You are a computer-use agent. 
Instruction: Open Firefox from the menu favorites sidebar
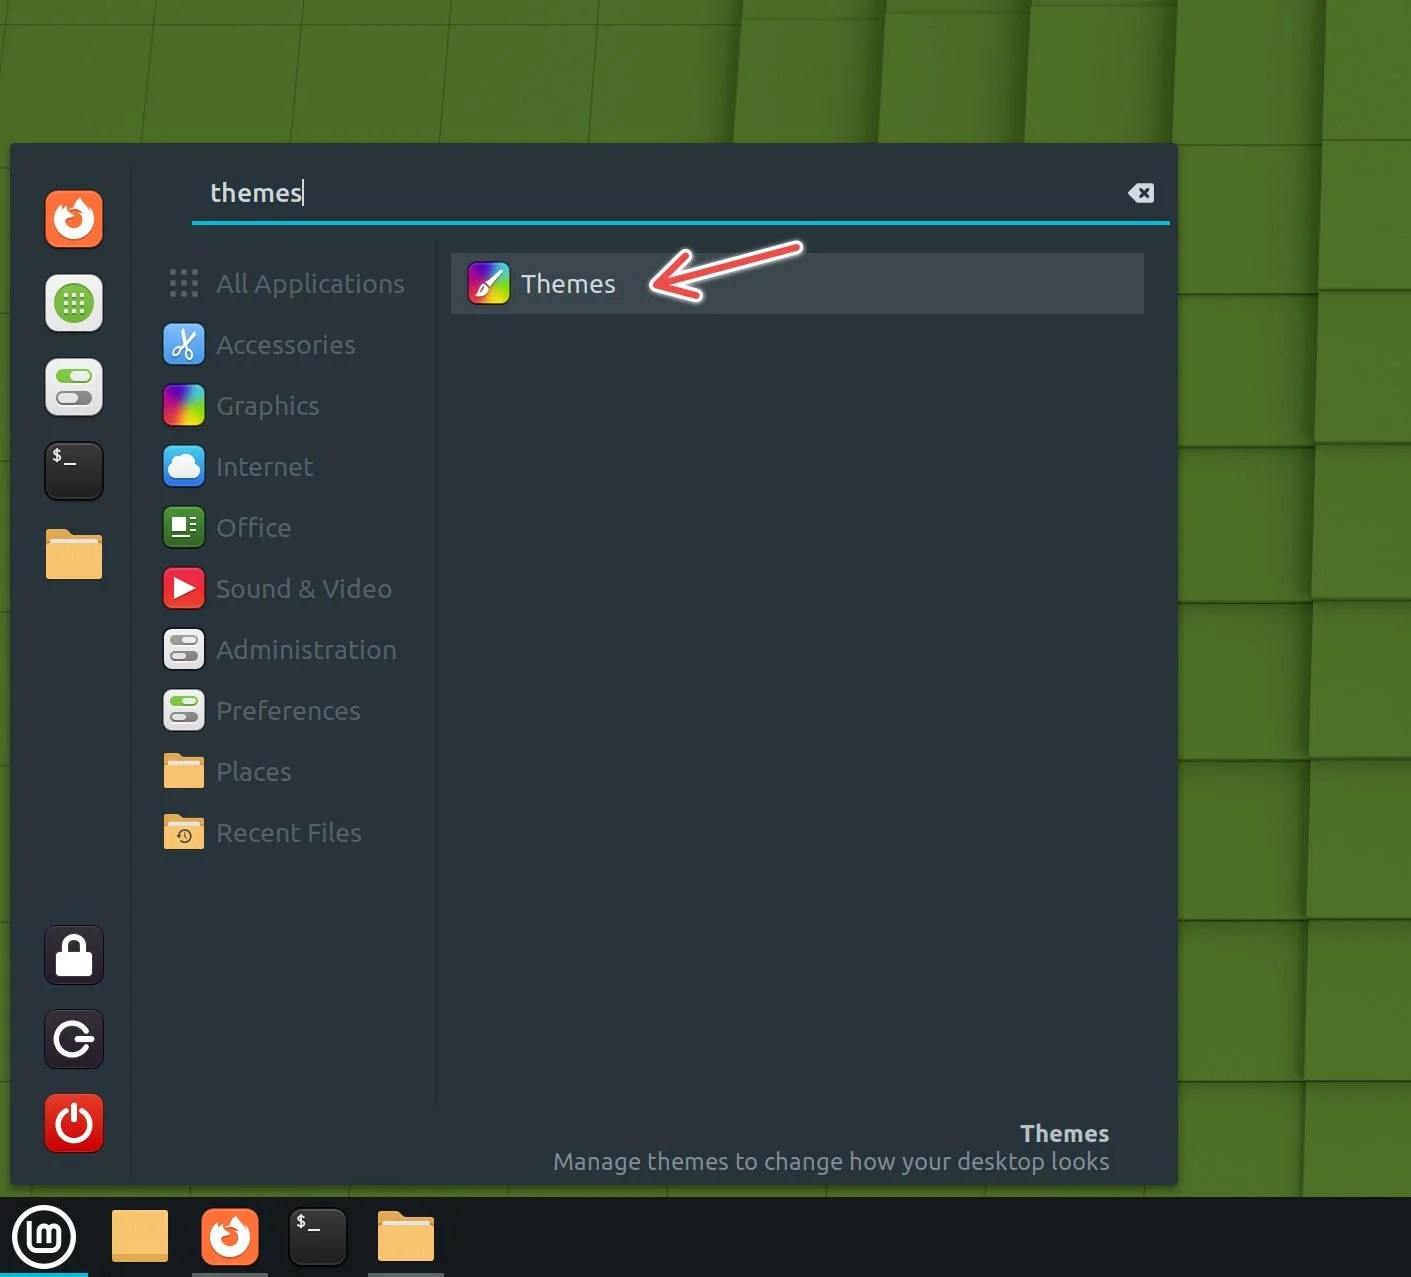(x=74, y=218)
